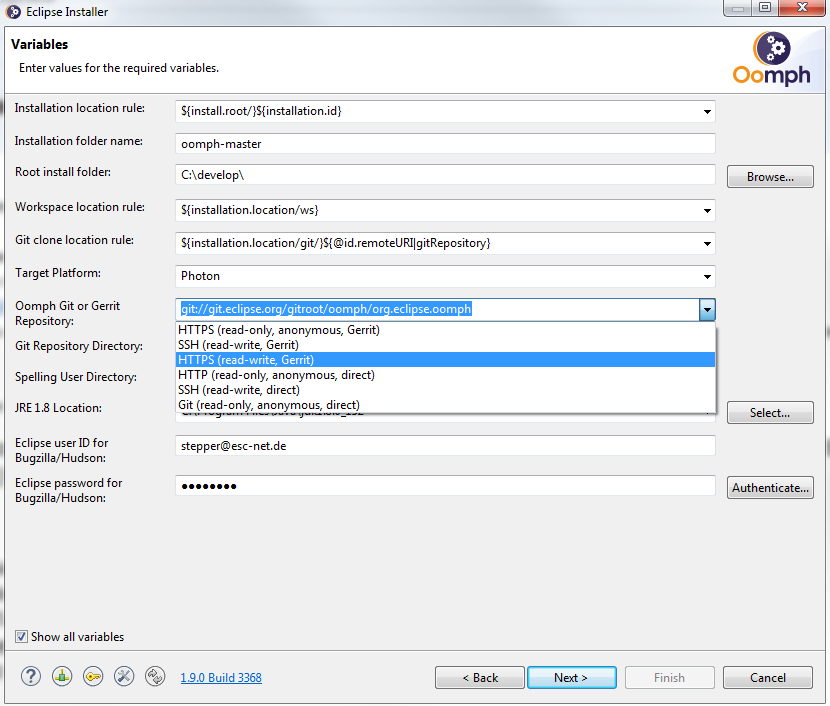
Task: Click the Installation location rule value text
Action: click(x=261, y=111)
